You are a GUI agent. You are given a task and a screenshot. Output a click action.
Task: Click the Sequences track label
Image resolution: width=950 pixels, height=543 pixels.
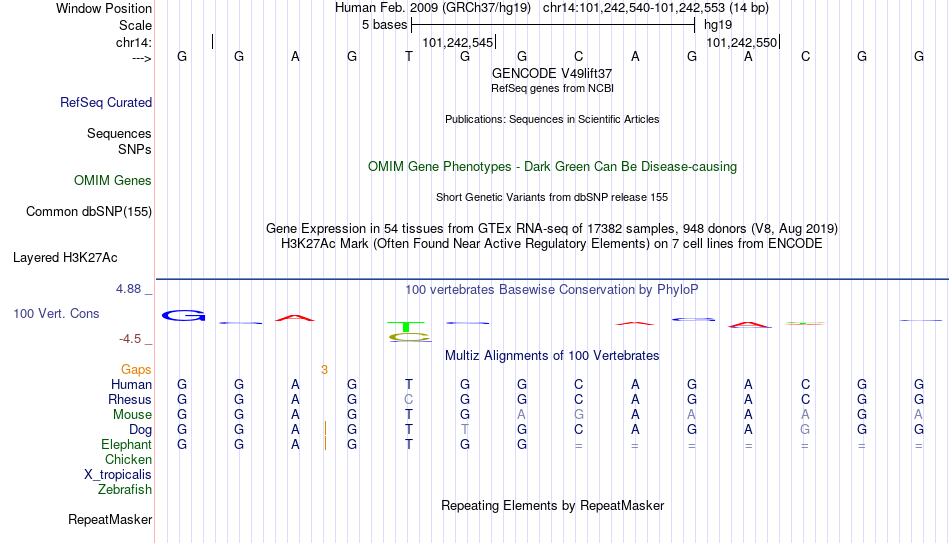[119, 133]
